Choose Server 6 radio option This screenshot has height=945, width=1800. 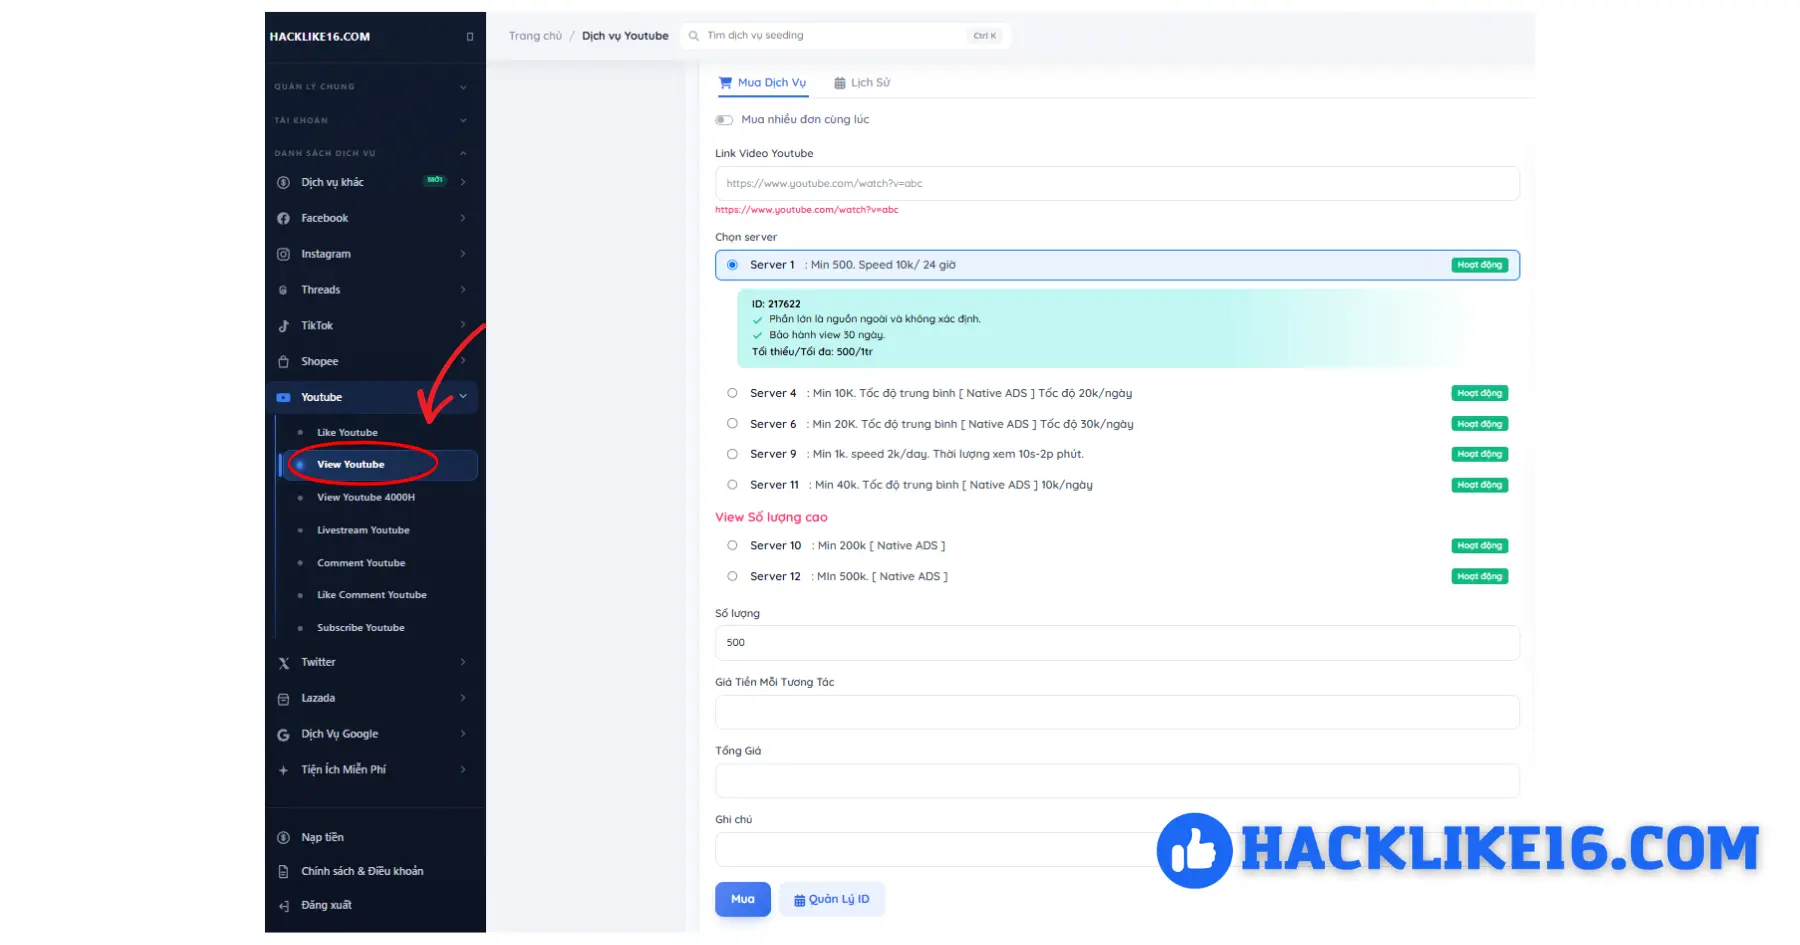pos(732,424)
